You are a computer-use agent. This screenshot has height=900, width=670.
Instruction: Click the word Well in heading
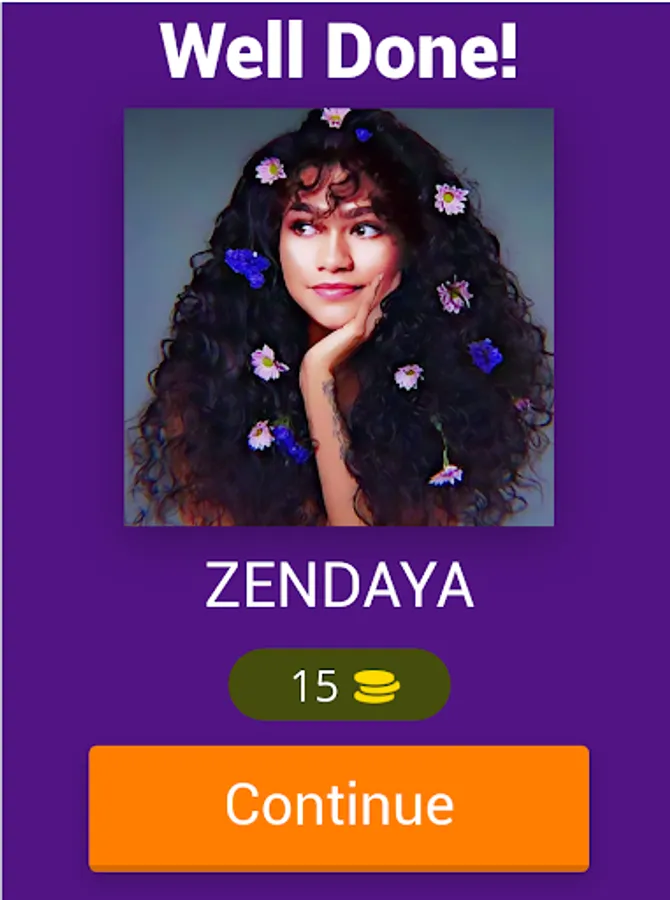pos(231,51)
